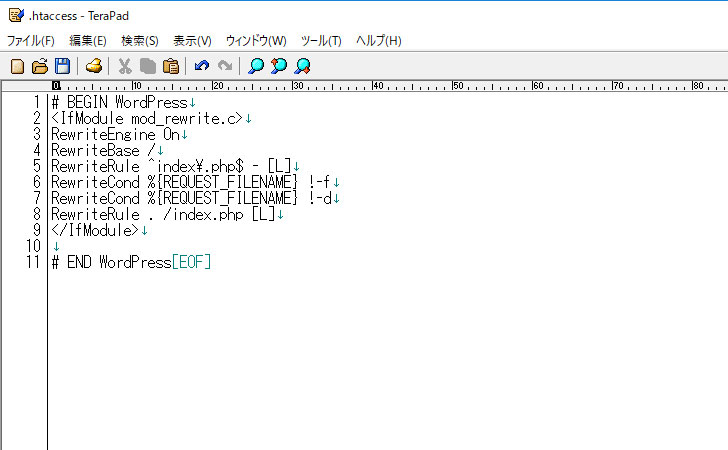
Task: Open the ファイル(F) menu
Action: [31, 41]
